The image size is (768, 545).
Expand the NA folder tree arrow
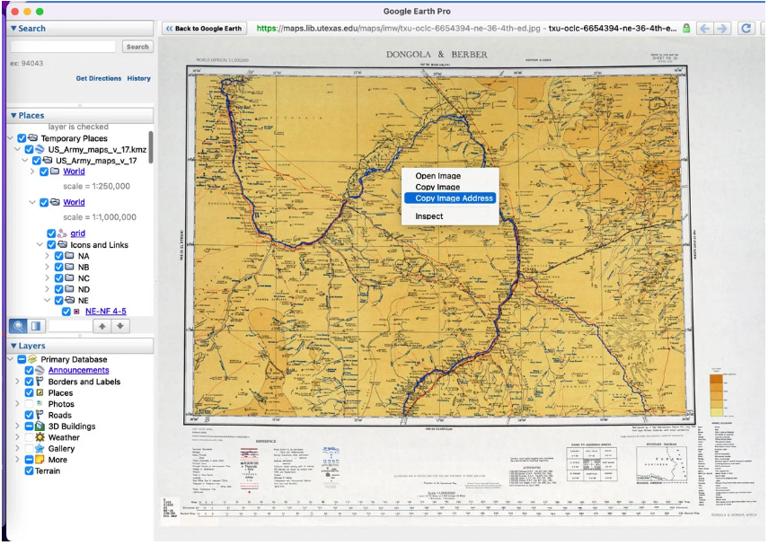pyautogui.click(x=48, y=256)
